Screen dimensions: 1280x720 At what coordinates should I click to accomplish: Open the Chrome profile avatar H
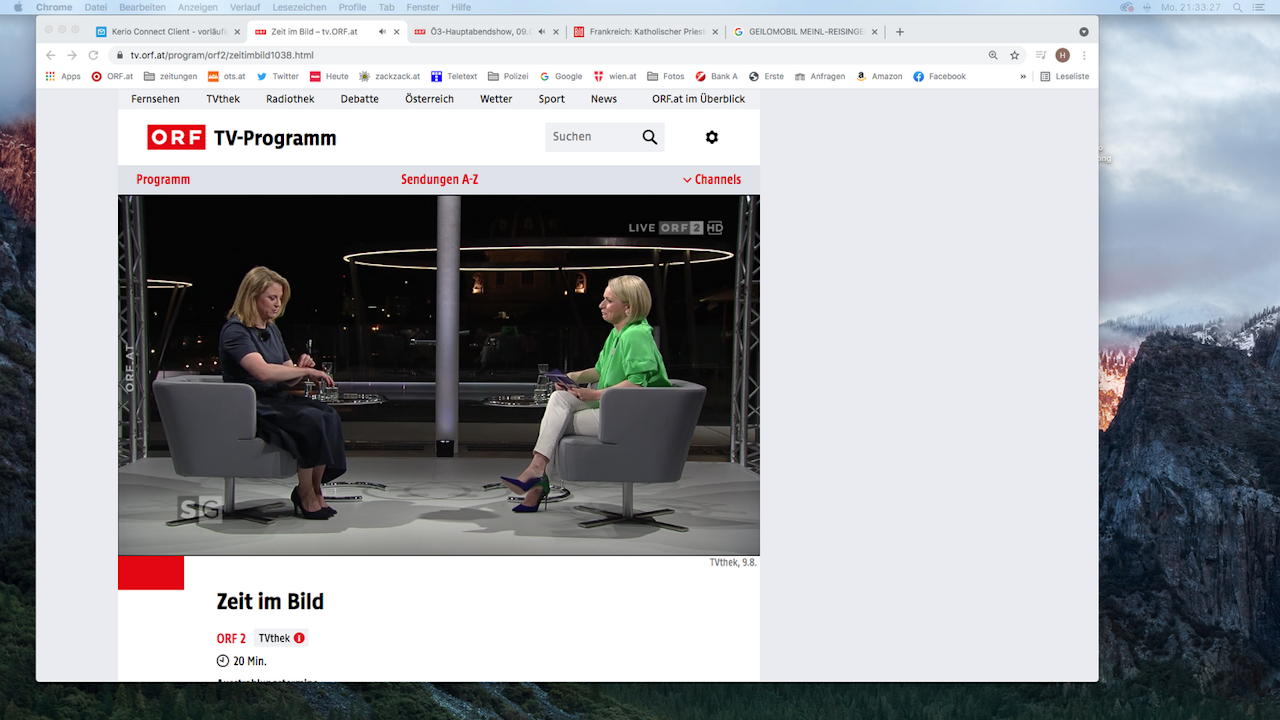[1062, 55]
